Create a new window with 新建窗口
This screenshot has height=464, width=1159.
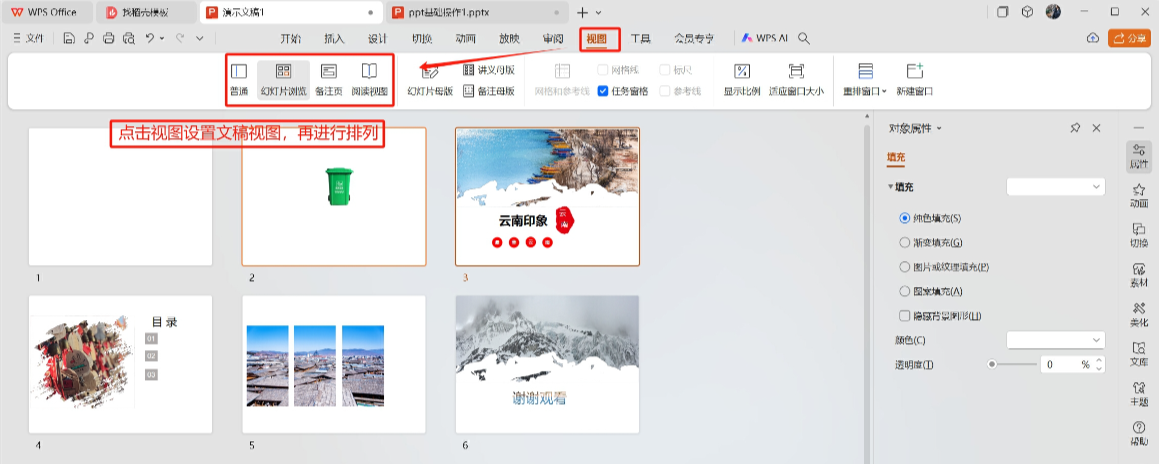pos(914,79)
